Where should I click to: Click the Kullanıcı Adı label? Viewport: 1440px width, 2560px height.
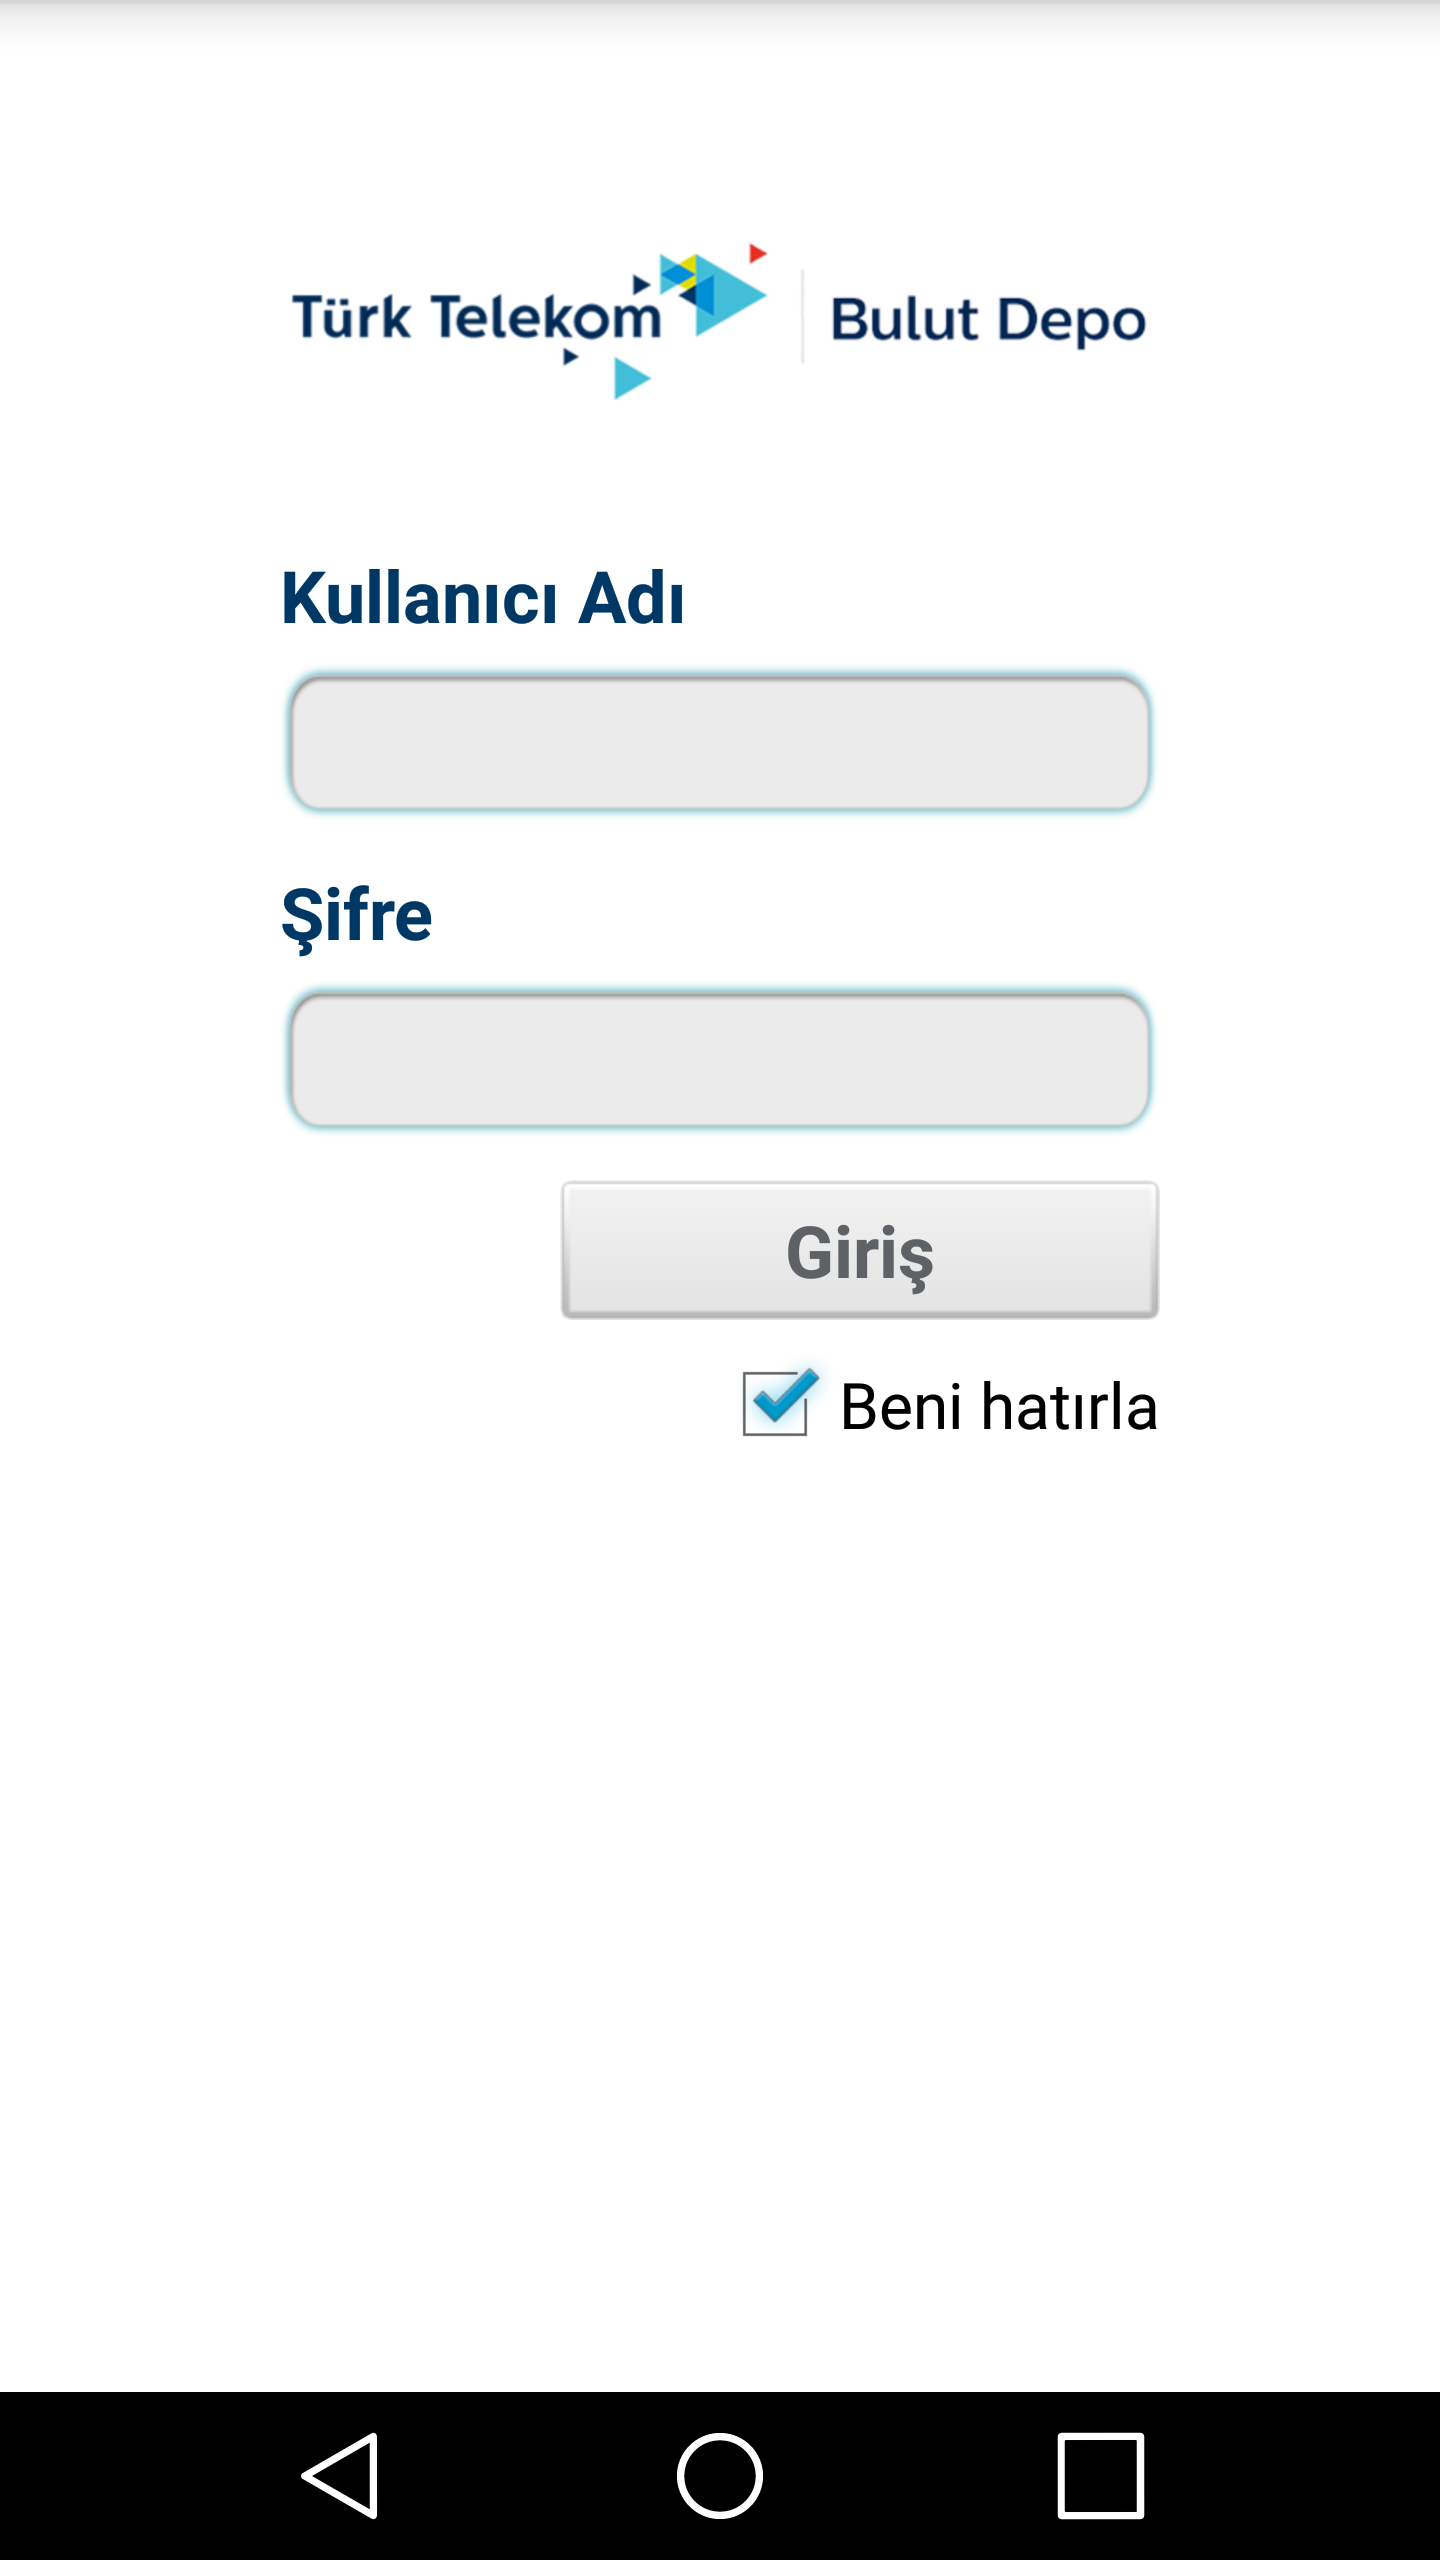click(x=483, y=598)
